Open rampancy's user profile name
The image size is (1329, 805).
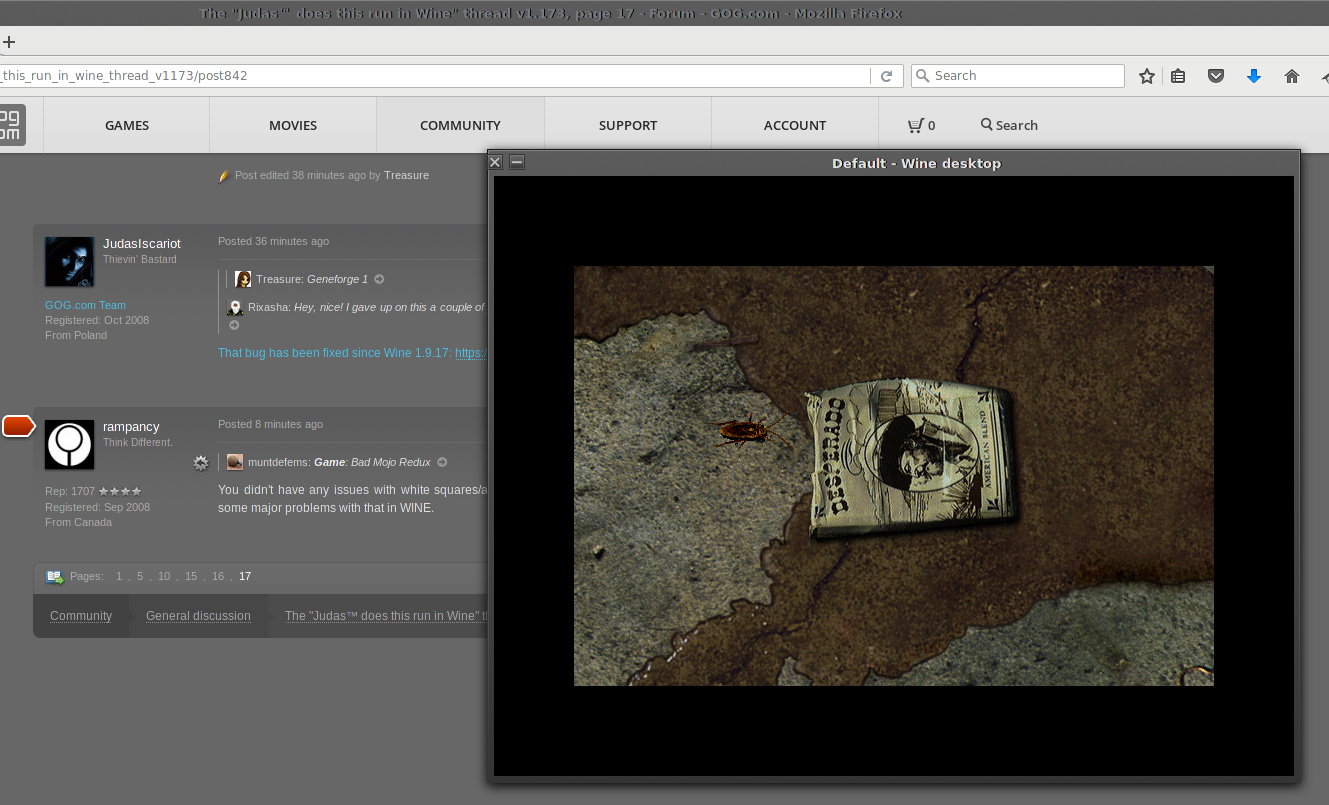coord(131,426)
